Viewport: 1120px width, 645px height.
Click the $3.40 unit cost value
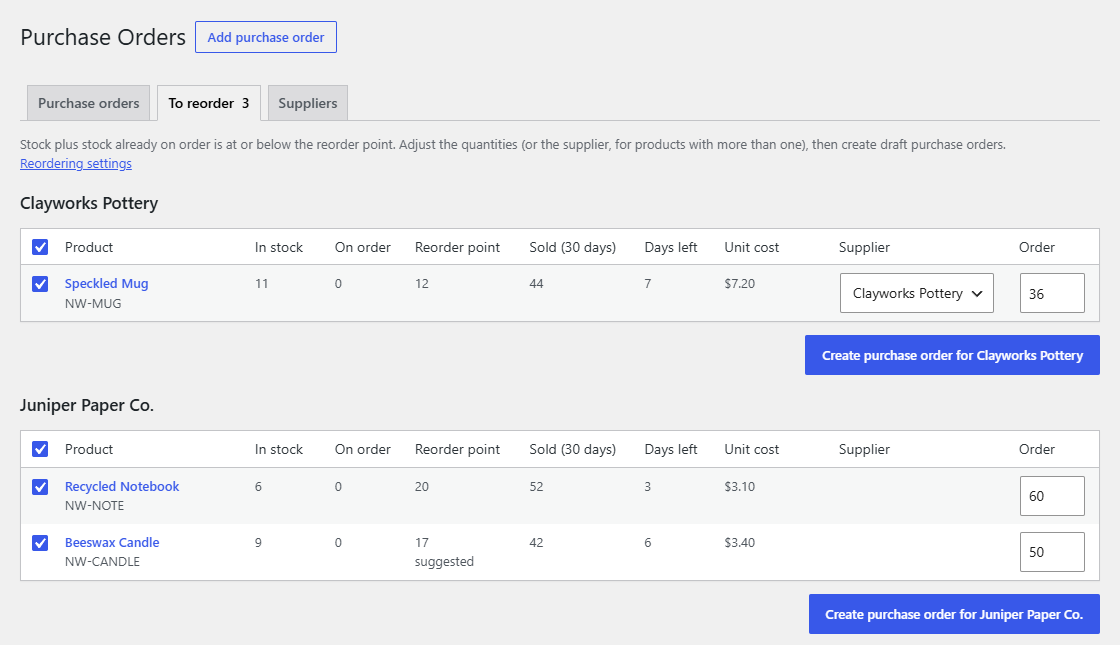pyautogui.click(x=739, y=542)
